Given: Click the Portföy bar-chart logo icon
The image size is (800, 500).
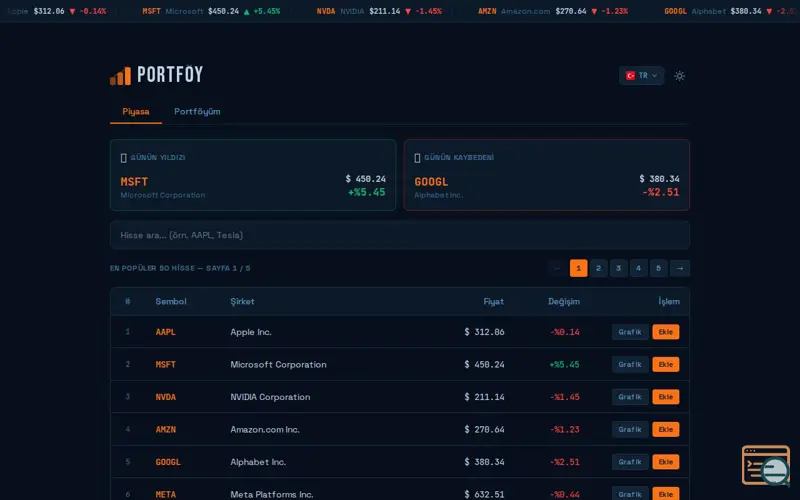Looking at the screenshot, I should pos(120,76).
